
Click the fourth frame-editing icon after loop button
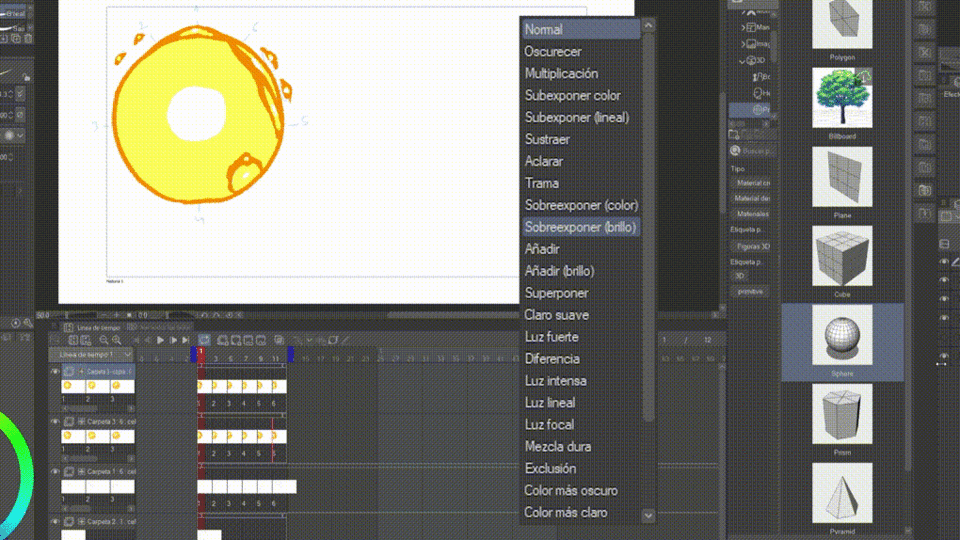click(261, 340)
